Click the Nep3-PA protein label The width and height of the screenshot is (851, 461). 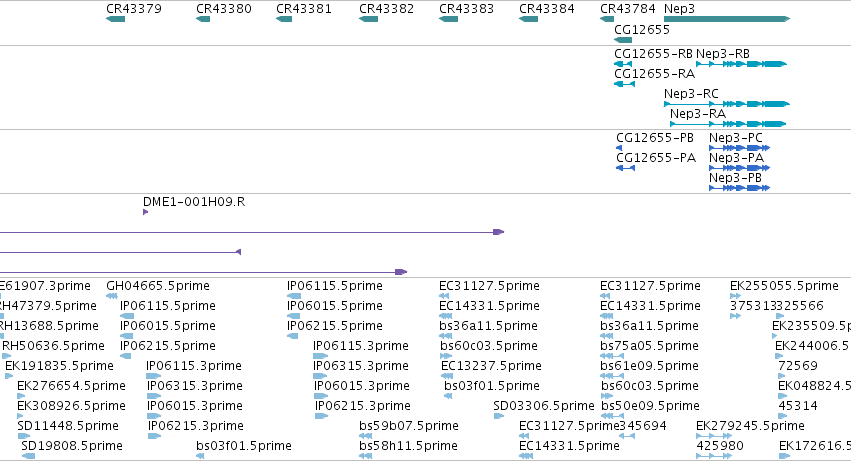pyautogui.click(x=736, y=157)
